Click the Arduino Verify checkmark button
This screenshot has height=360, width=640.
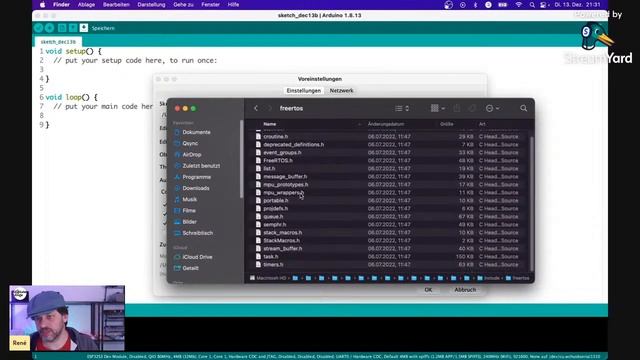[38, 28]
